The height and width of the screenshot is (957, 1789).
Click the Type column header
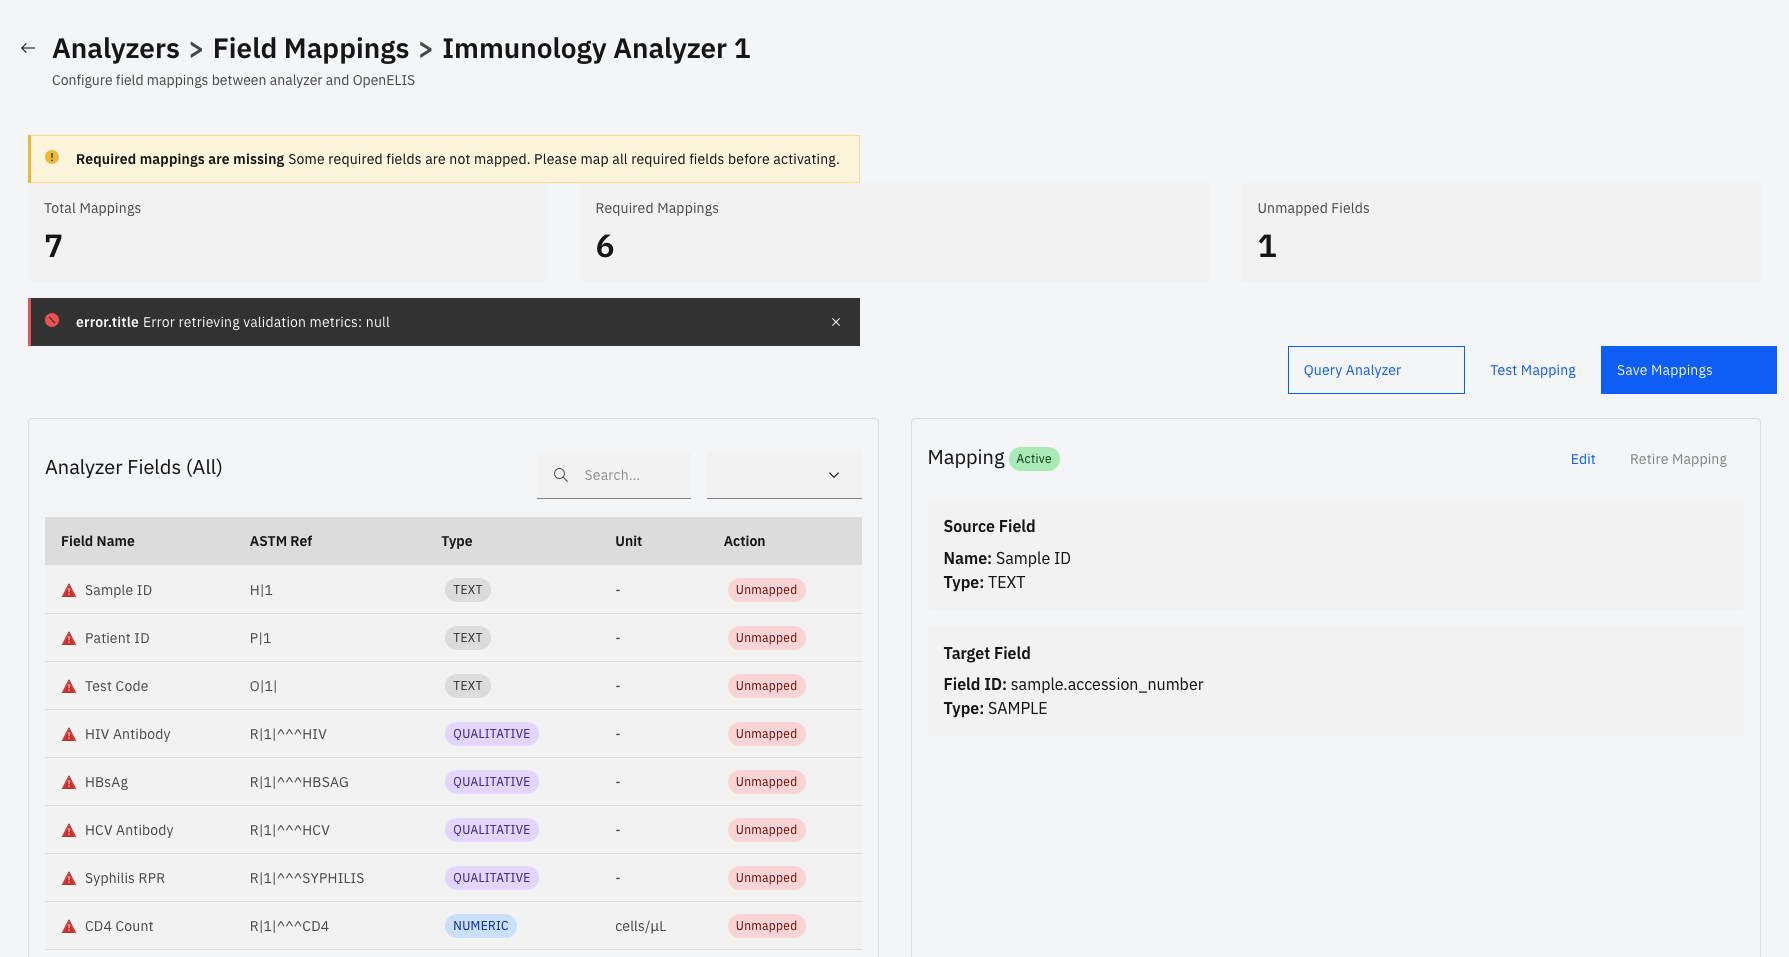click(x=457, y=541)
